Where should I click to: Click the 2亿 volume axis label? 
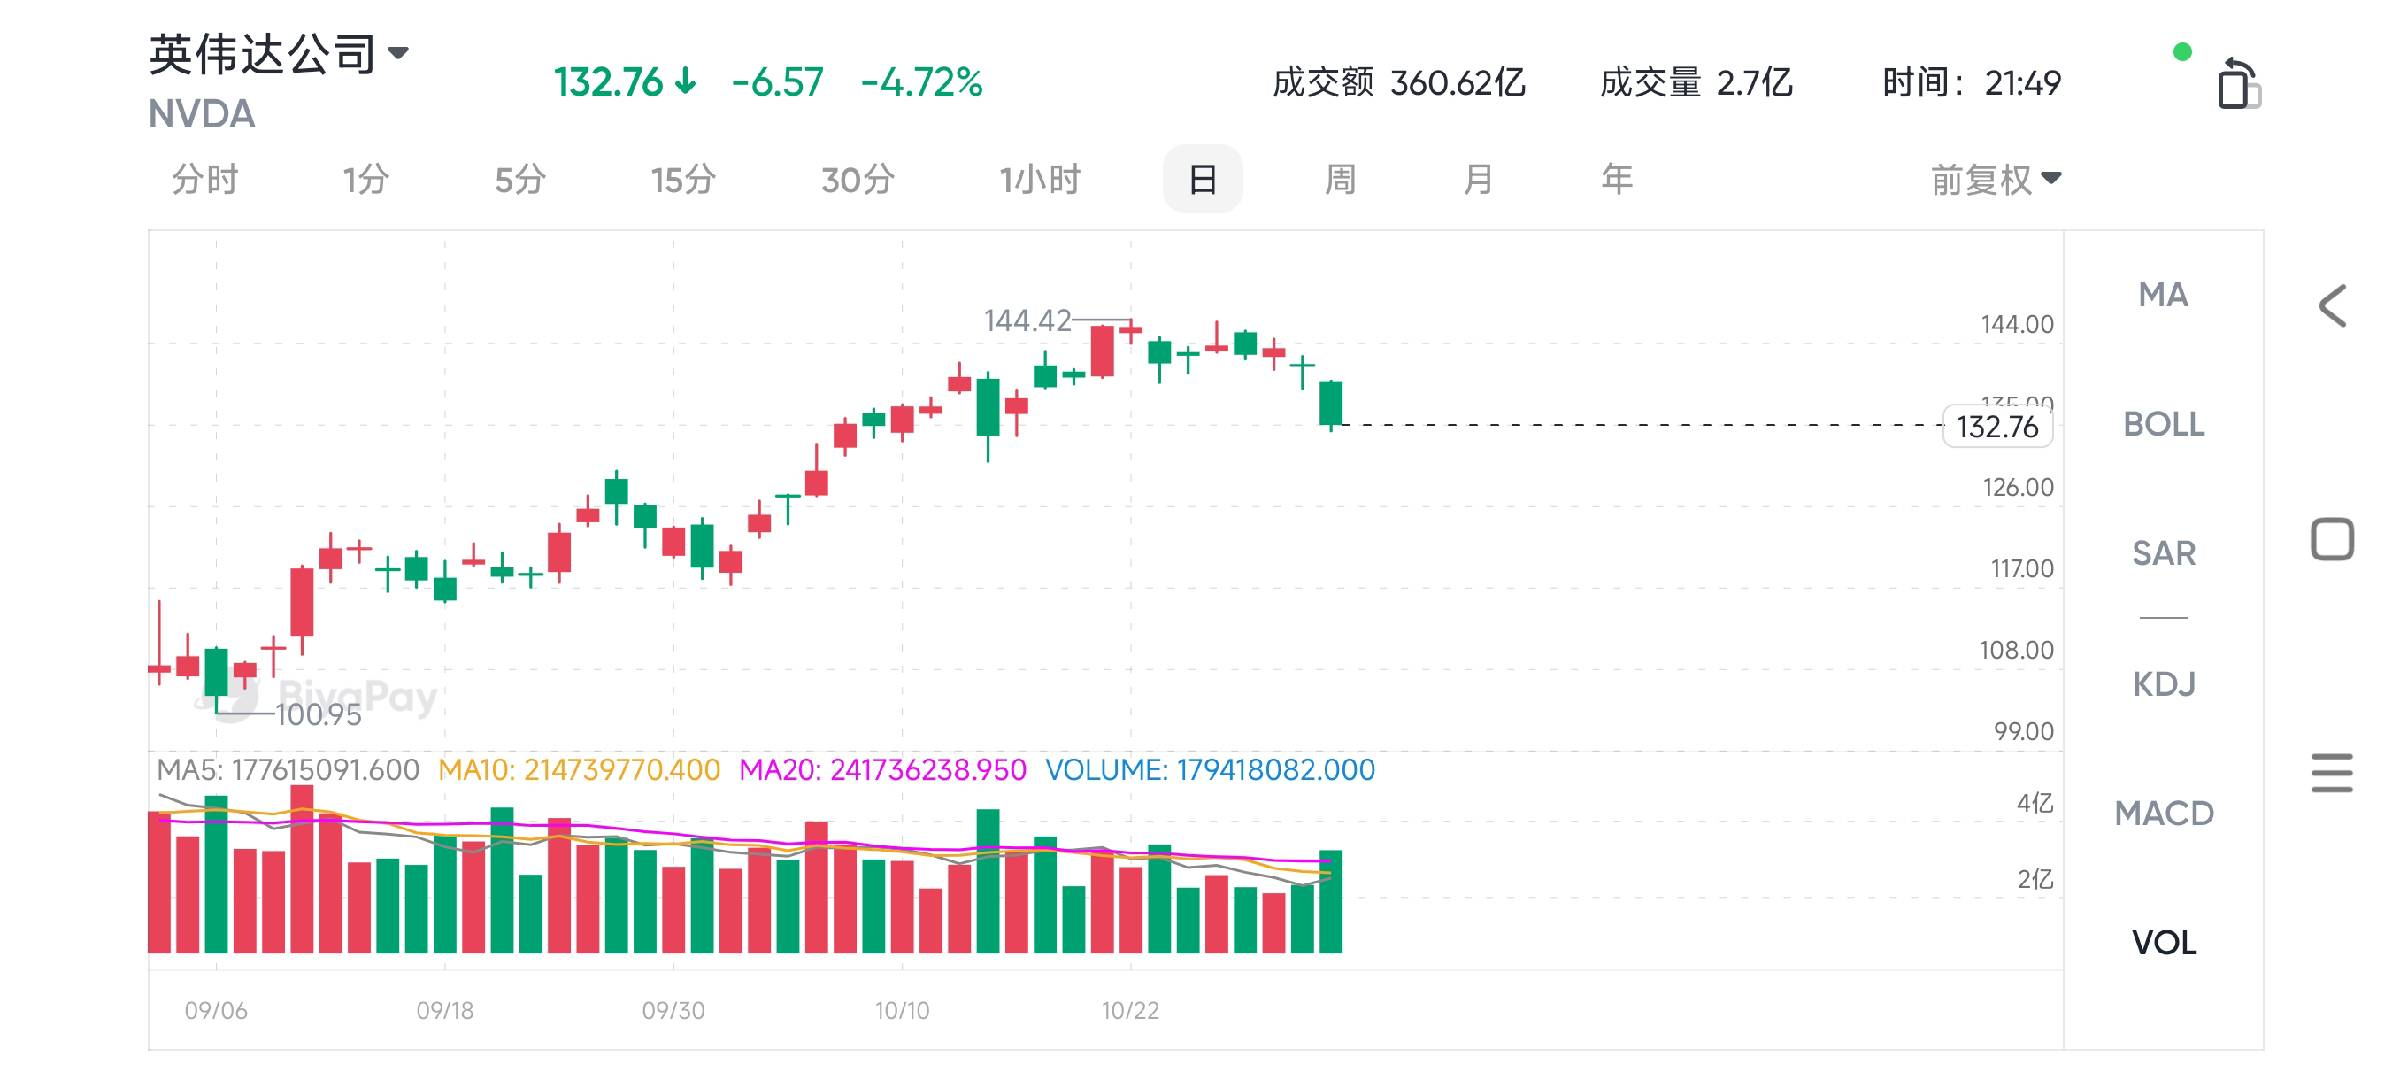[2035, 879]
